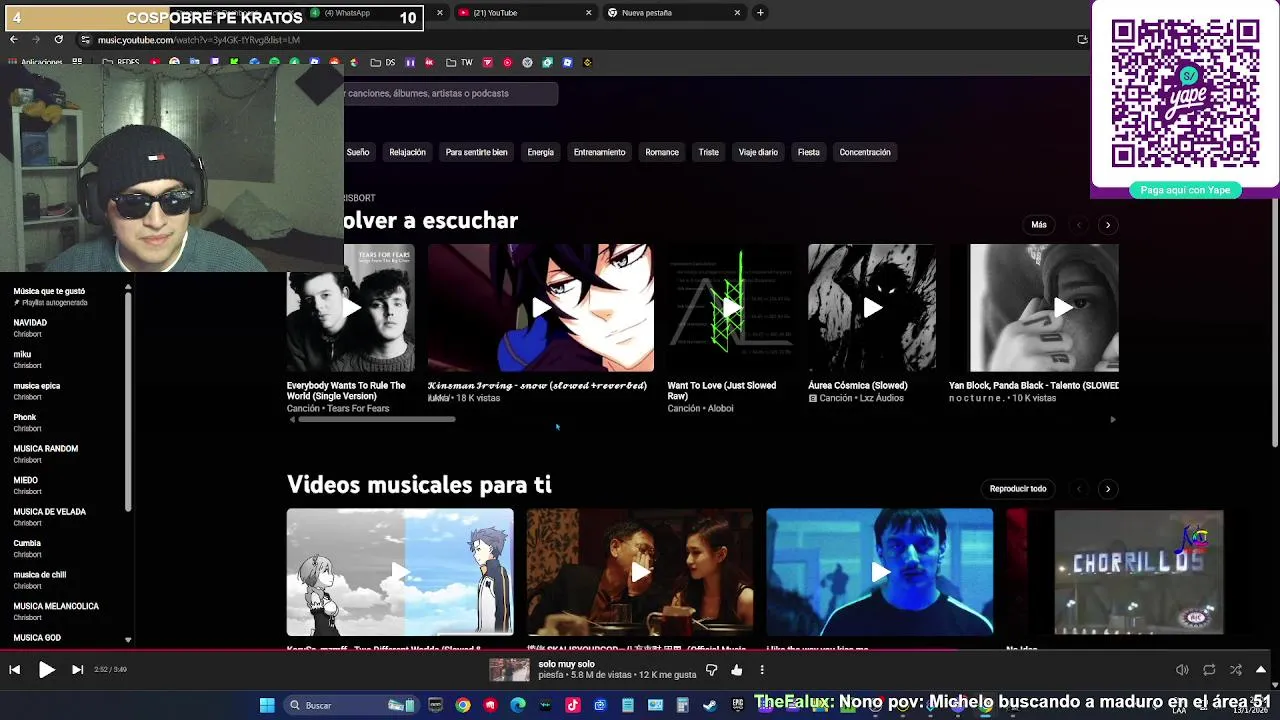
Task: Toggle repeat mode
Action: click(1209, 670)
